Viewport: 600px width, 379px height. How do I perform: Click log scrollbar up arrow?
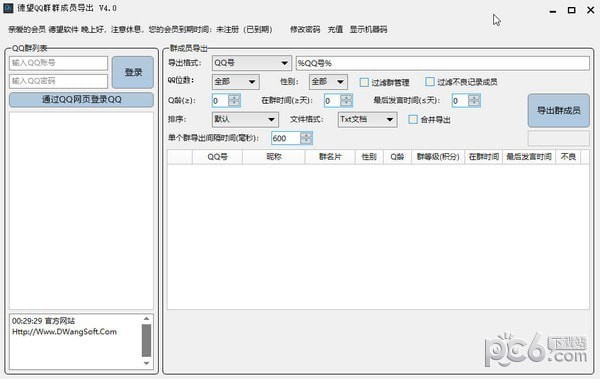point(147,319)
